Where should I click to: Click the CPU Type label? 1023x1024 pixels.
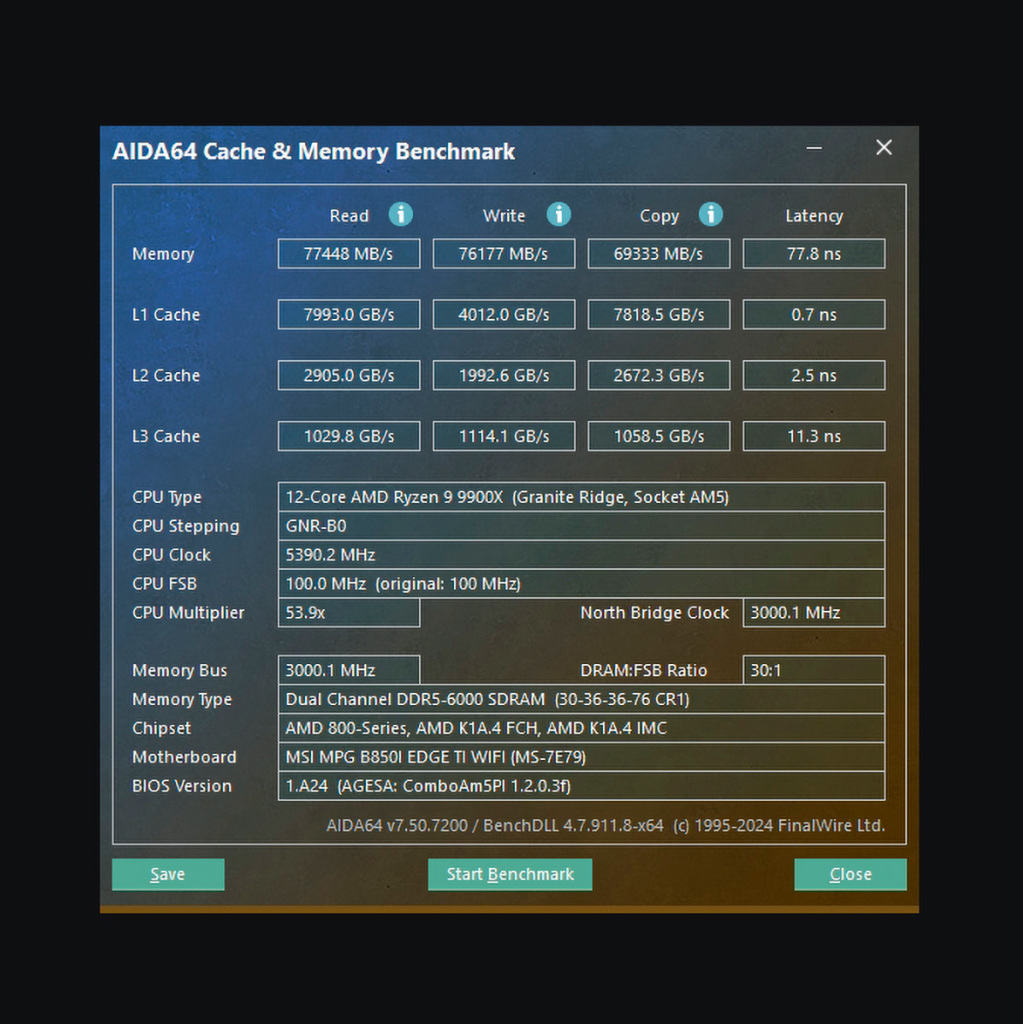pos(167,498)
